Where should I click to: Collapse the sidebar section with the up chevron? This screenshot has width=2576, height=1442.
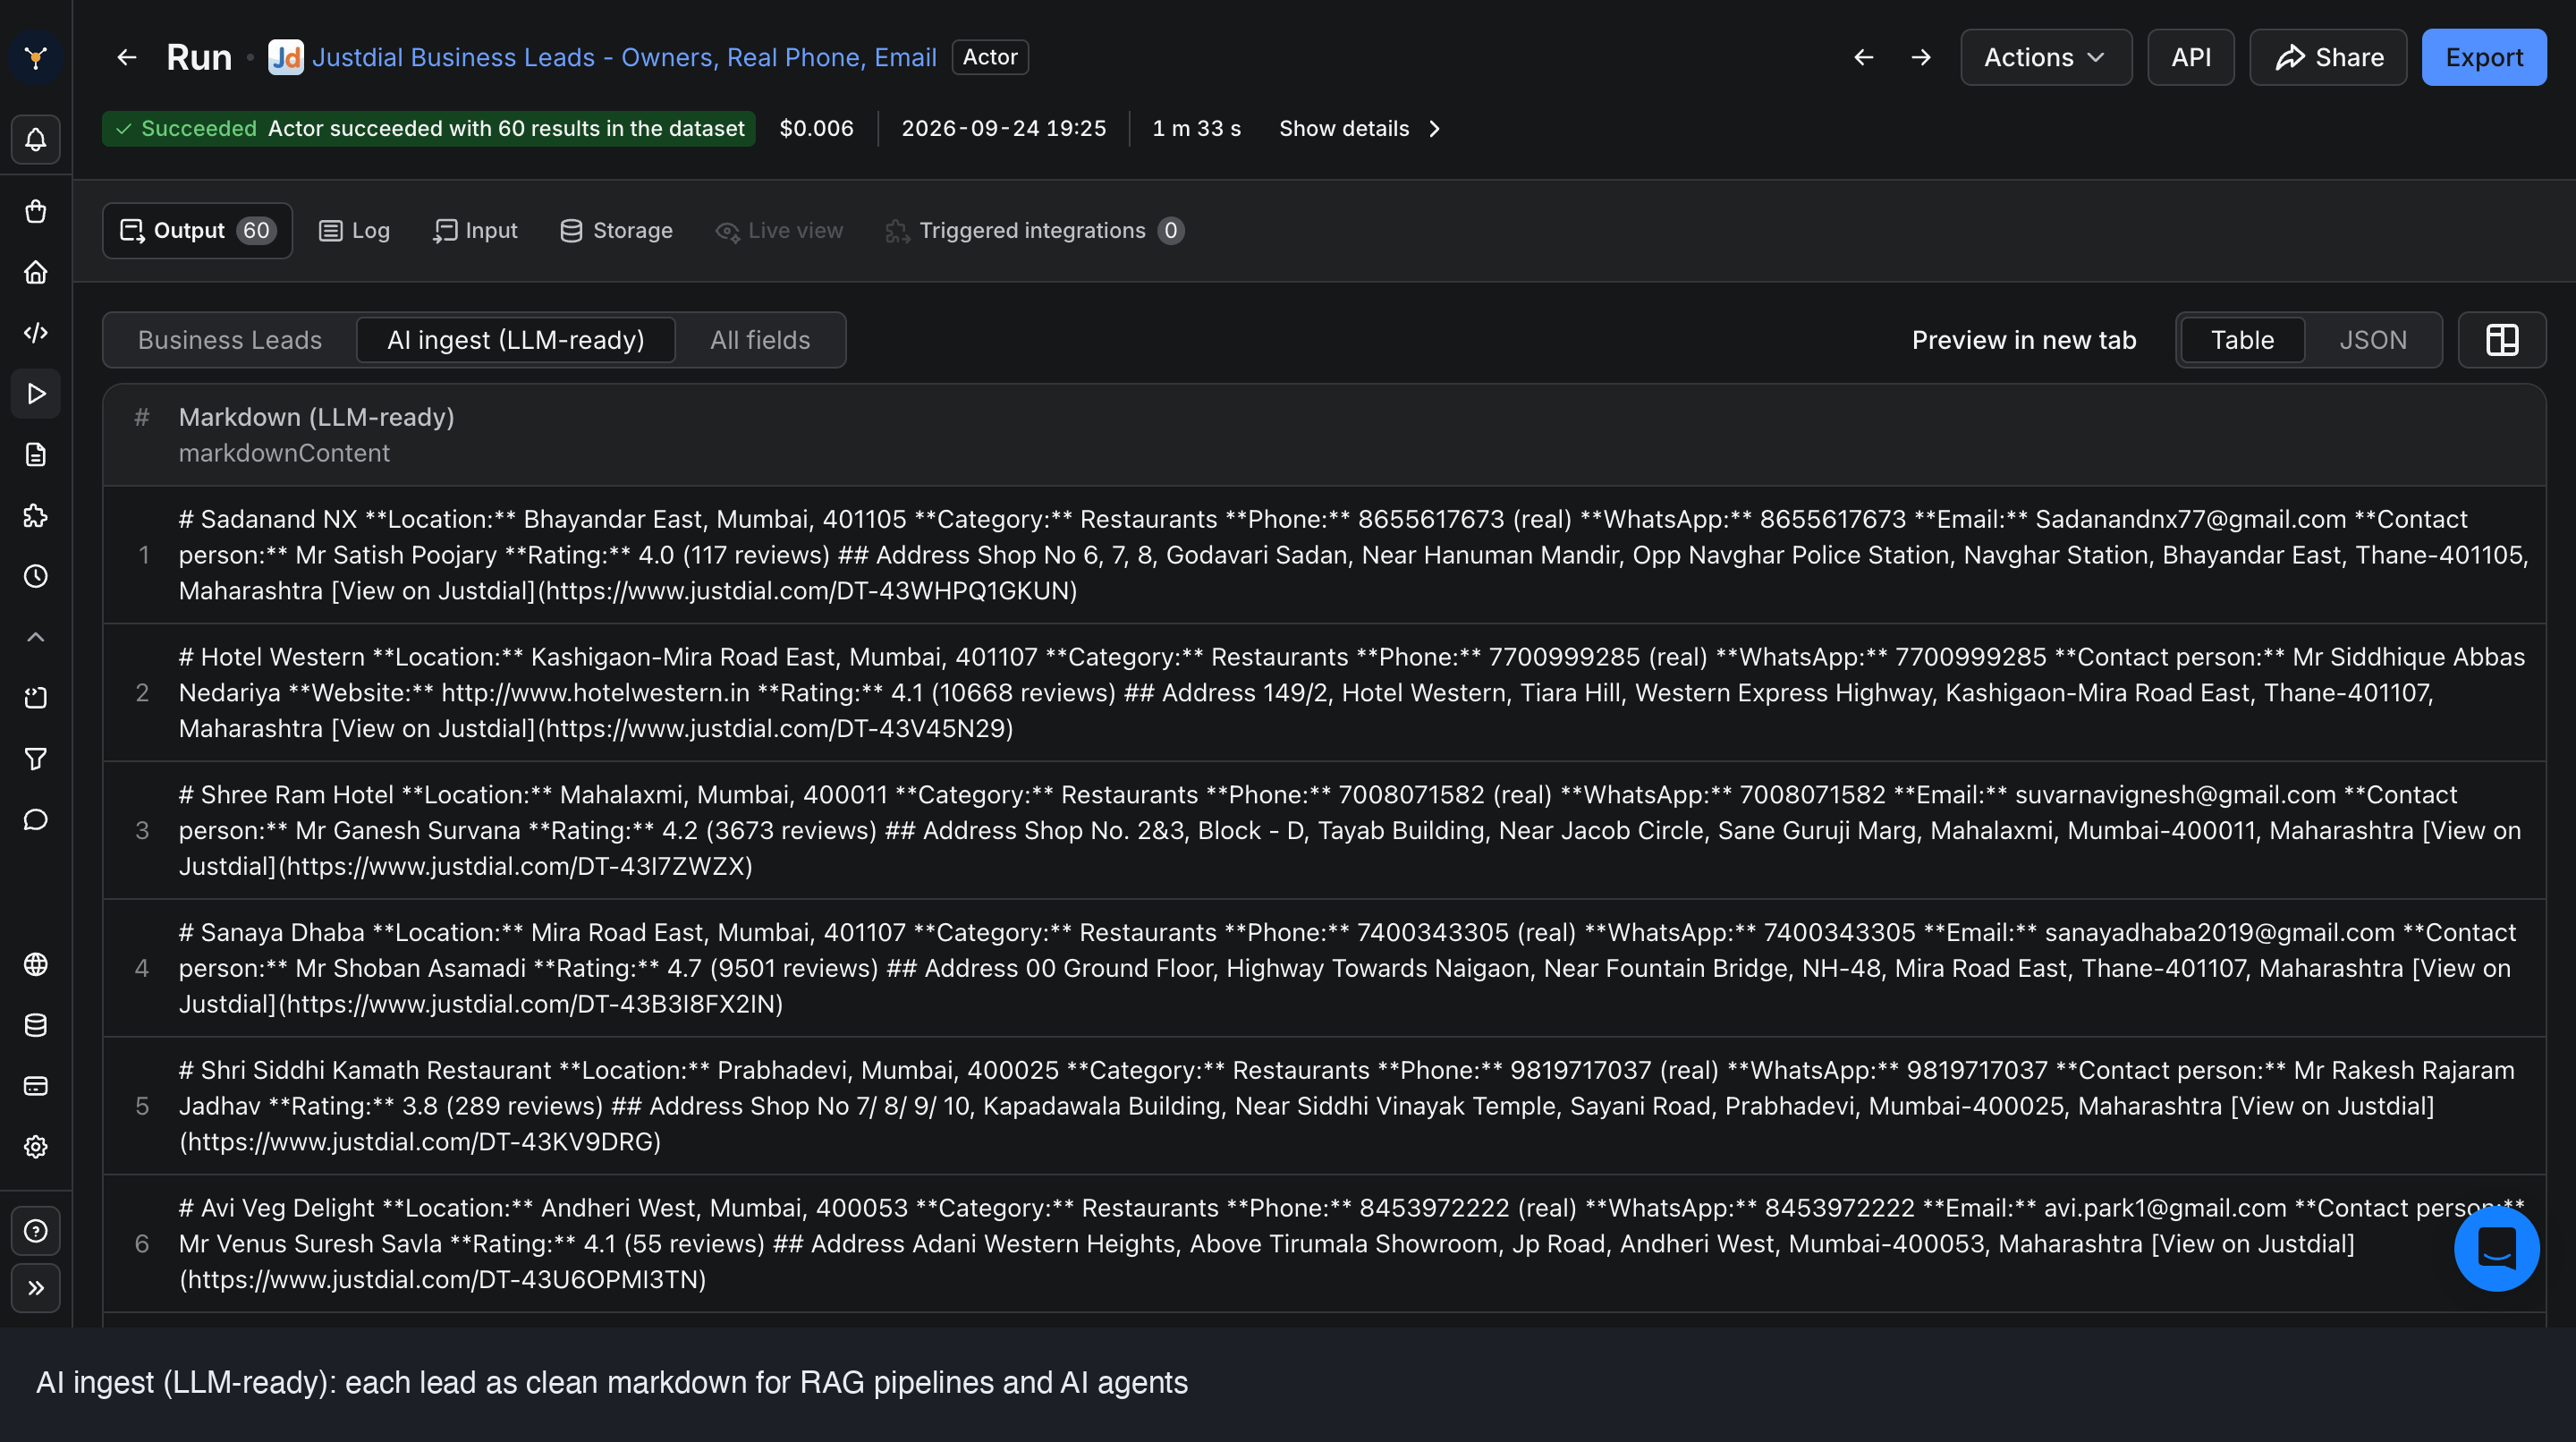35,637
